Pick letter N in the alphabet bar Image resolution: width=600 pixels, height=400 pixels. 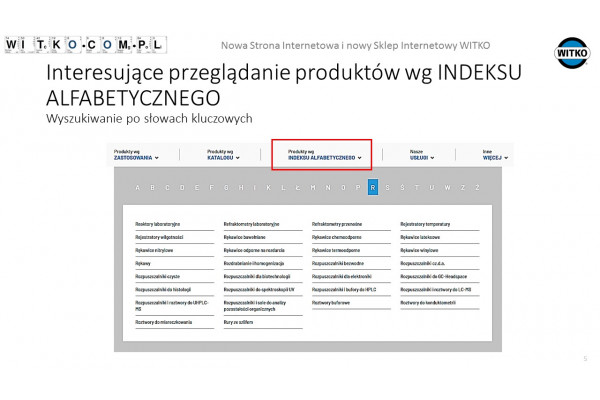point(328,188)
